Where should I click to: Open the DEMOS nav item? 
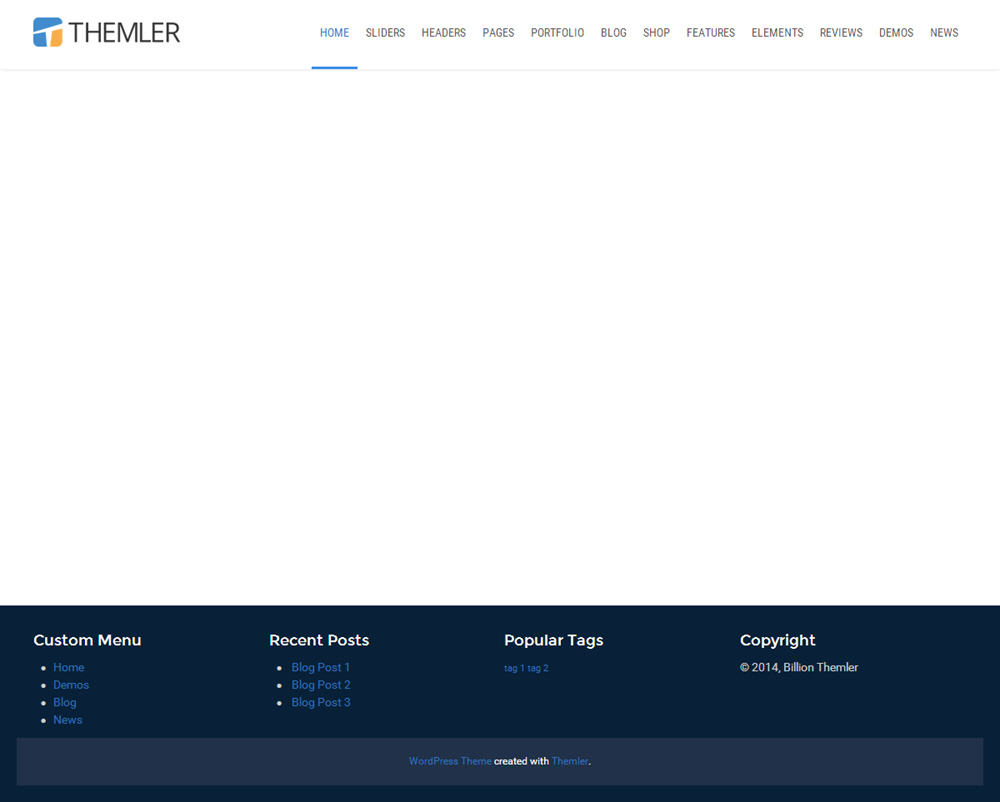coord(896,33)
